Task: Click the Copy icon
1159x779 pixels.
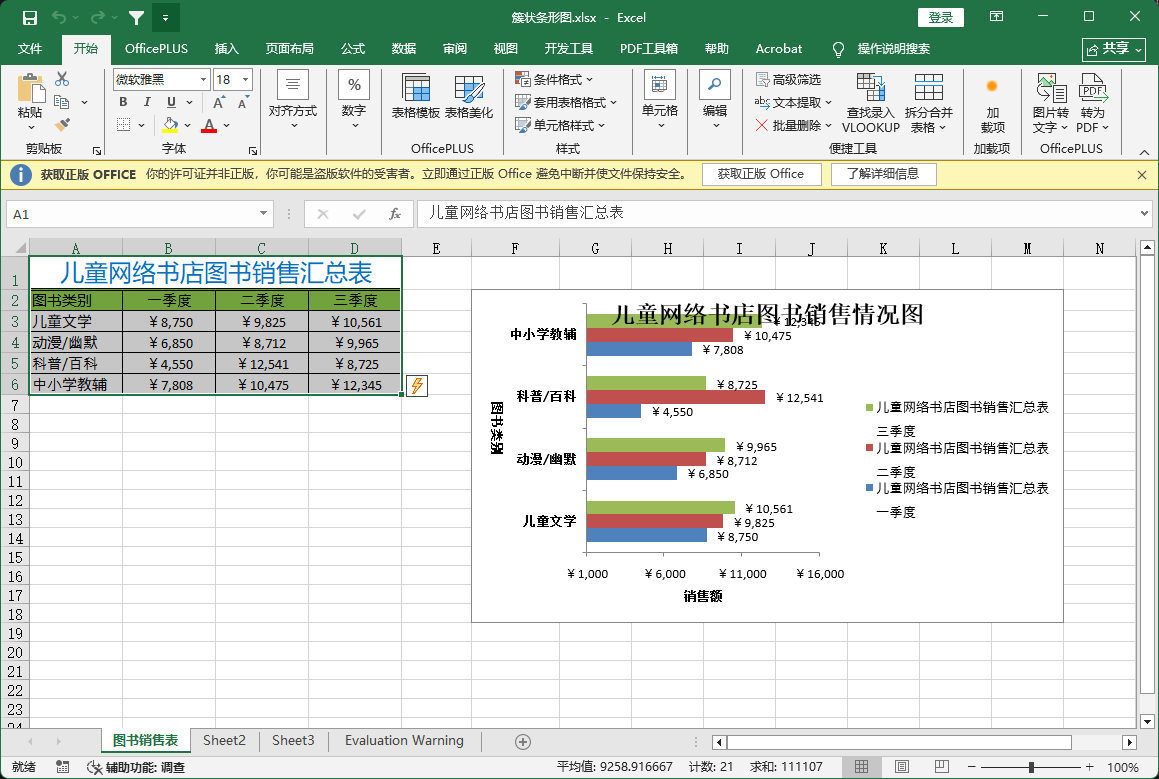Action: (x=62, y=102)
